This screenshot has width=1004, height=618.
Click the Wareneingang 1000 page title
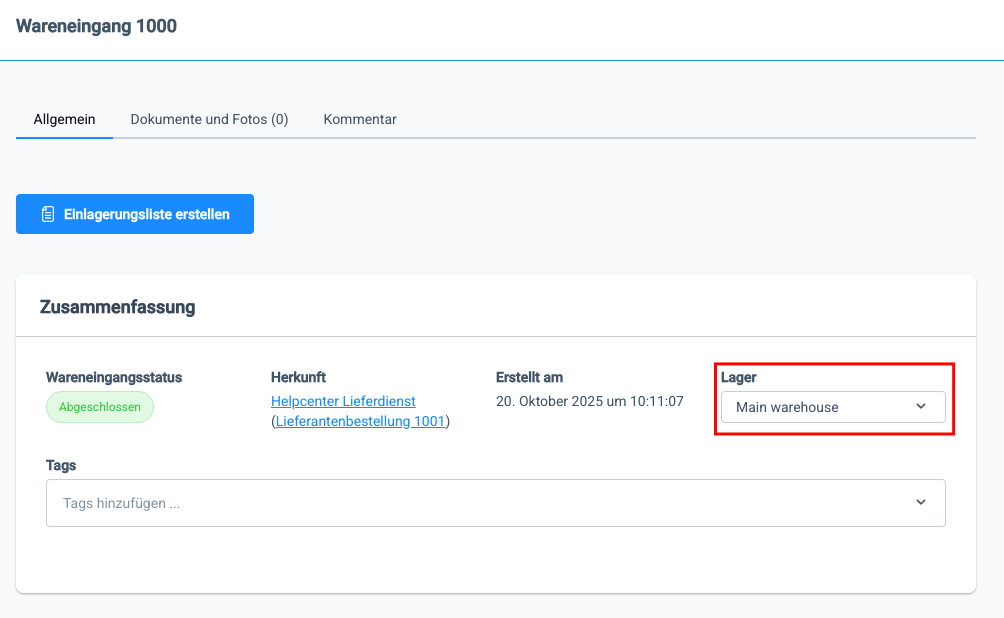coord(96,26)
